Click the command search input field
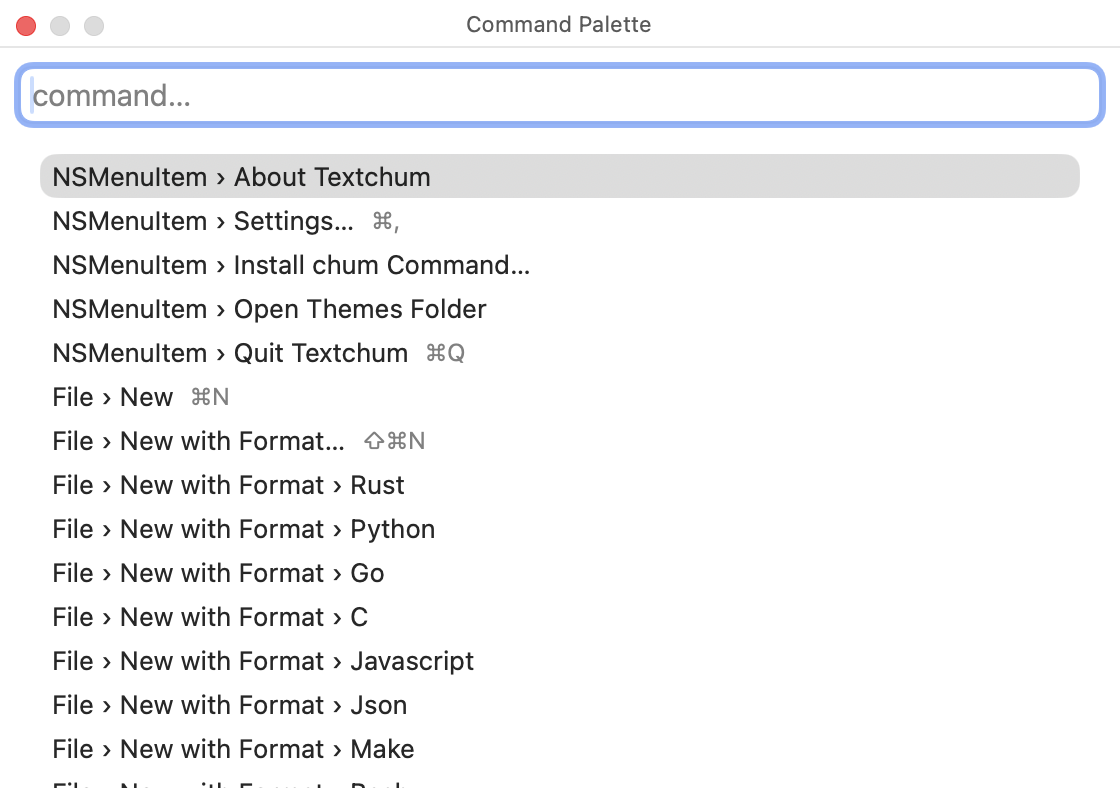This screenshot has width=1120, height=808. [560, 96]
